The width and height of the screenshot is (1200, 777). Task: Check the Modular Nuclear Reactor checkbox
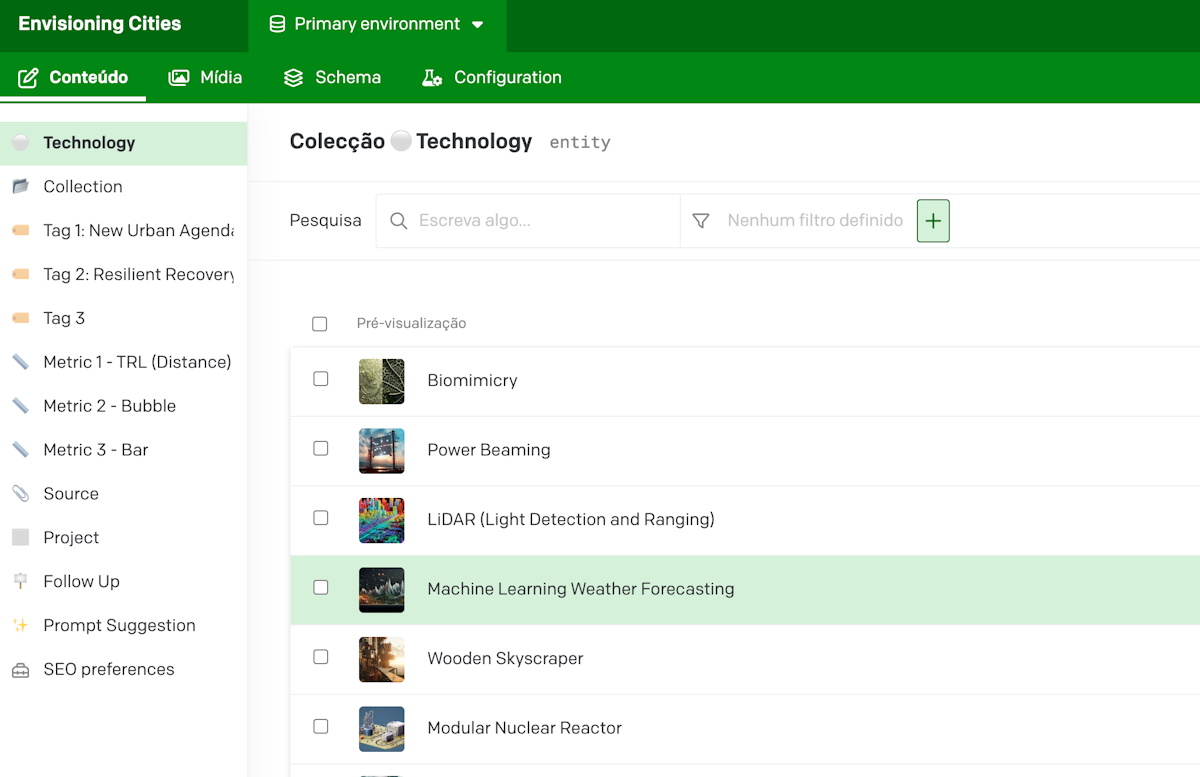point(321,726)
